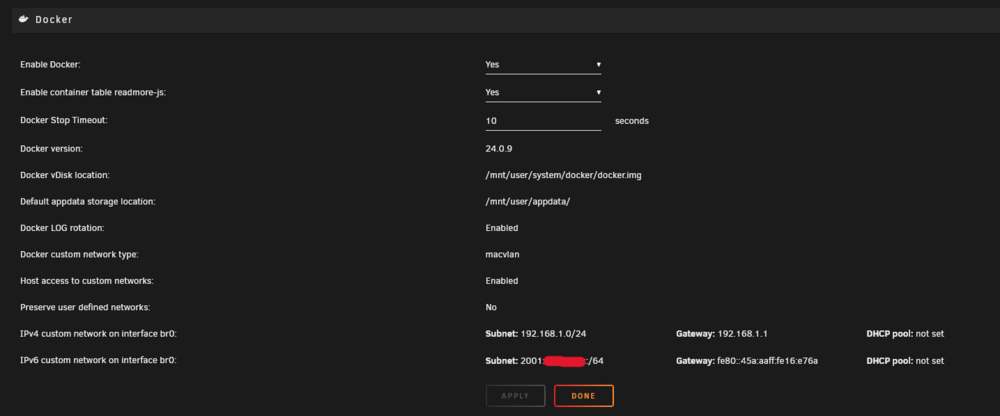Click the appdata path /mnt/user/appdata/

tap(527, 202)
